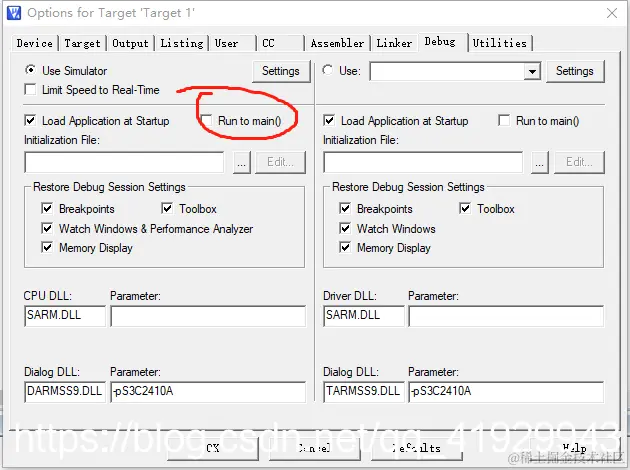Uncheck Watch Windows & Performance Analyzer
This screenshot has width=630, height=470.
47,228
